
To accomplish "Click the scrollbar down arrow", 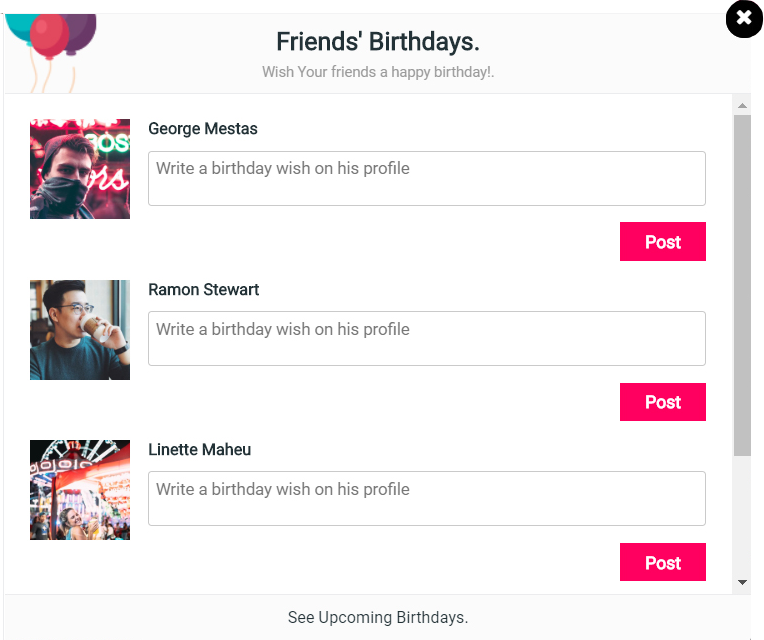I will (x=742, y=582).
